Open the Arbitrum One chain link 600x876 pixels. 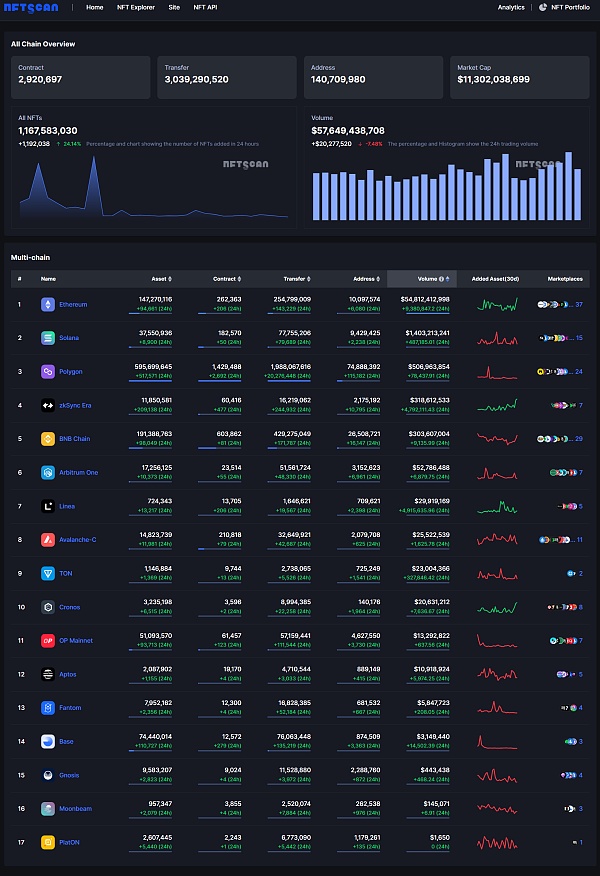79,472
